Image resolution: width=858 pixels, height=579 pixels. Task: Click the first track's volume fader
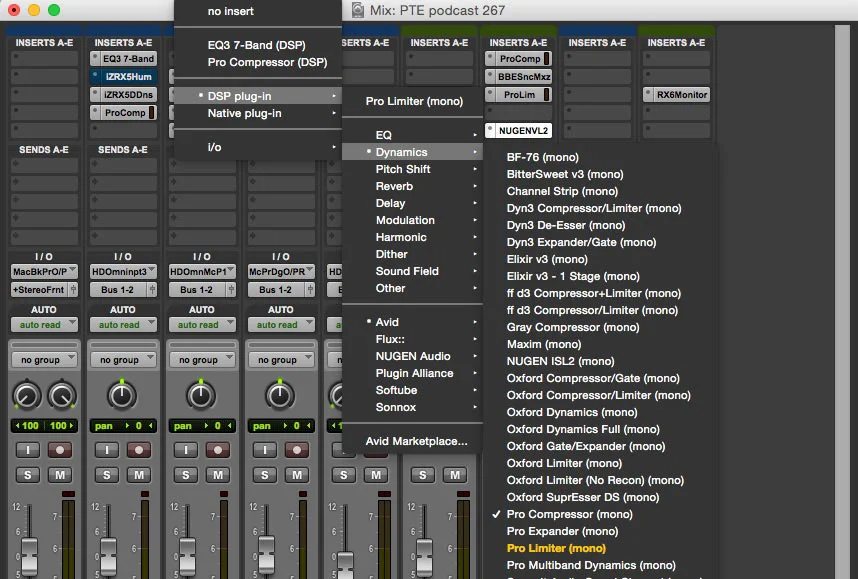29,555
